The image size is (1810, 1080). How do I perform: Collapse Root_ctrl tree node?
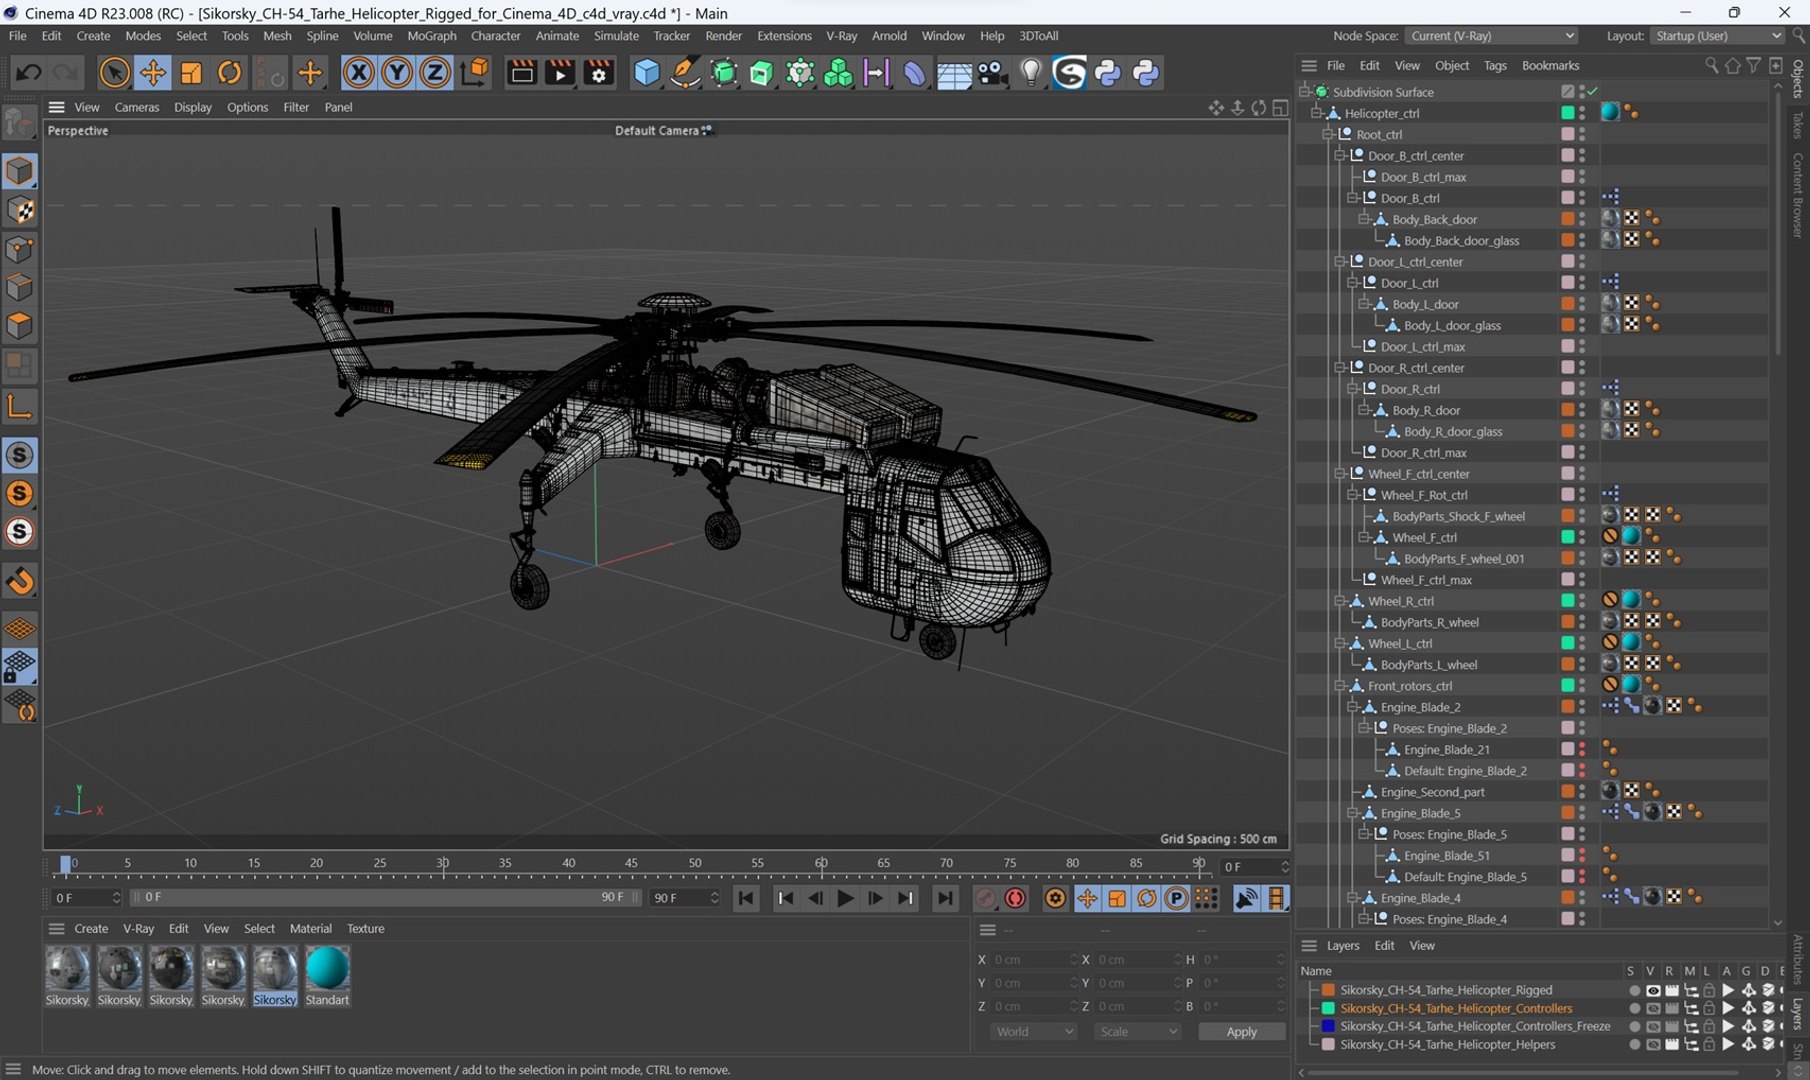[x=1328, y=134]
